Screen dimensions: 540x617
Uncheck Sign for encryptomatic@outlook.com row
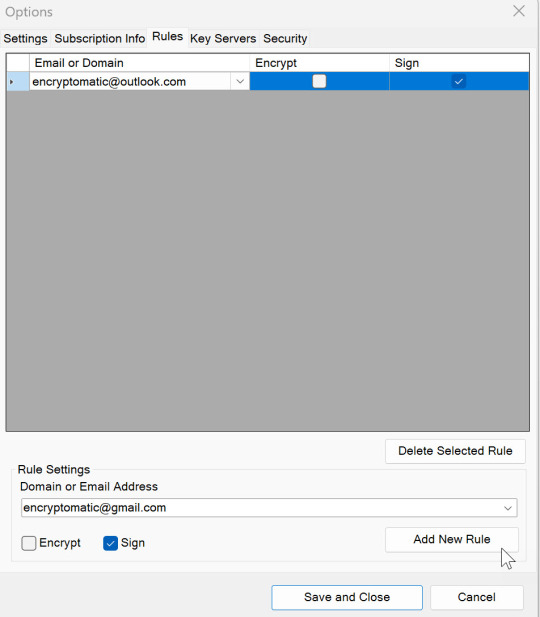(x=459, y=81)
